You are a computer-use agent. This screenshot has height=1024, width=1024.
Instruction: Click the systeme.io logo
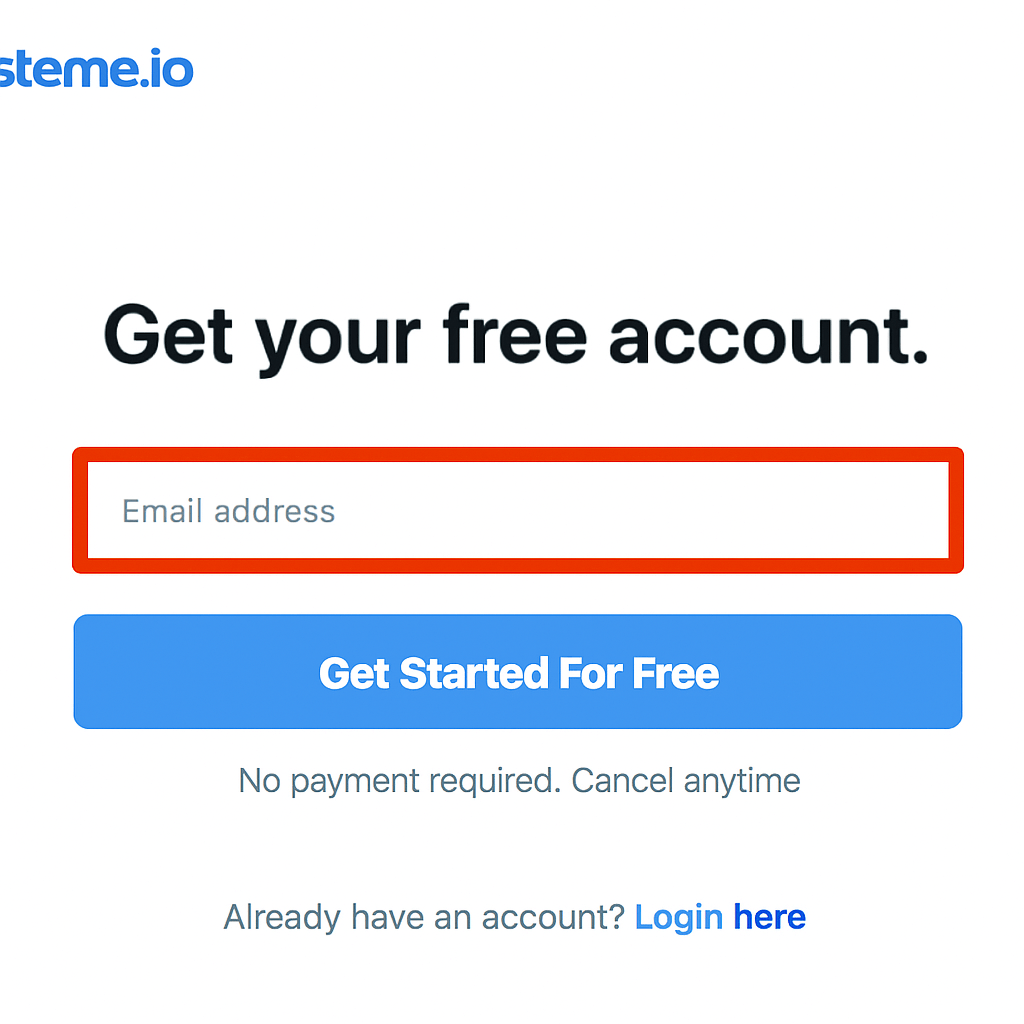pos(95,70)
